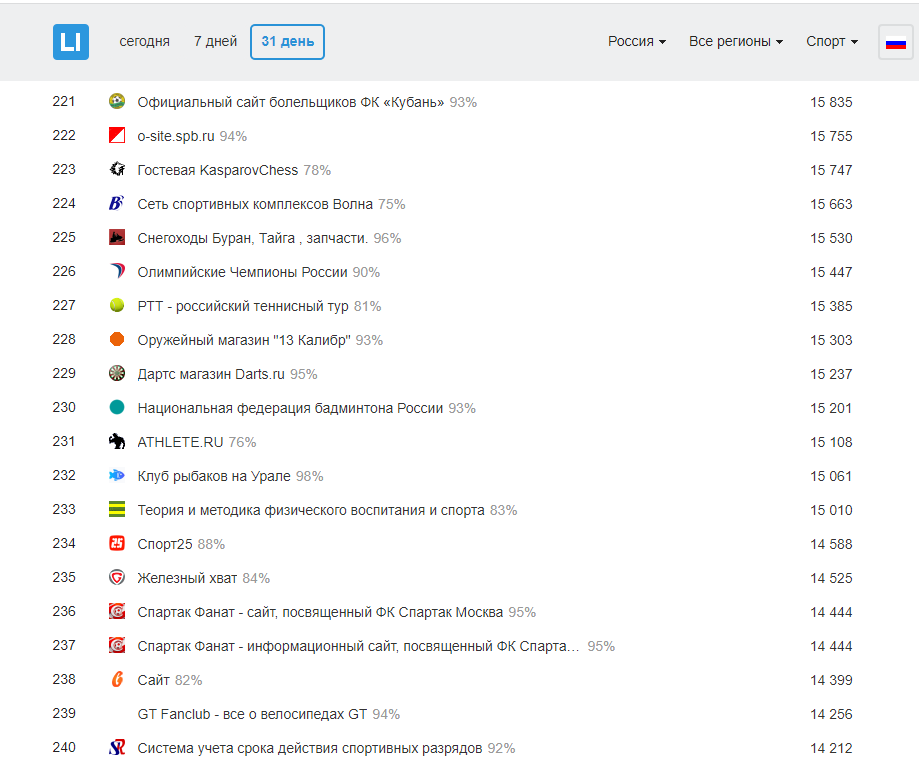This screenshot has width=919, height=768.
Task: Click the orange 13 Калибр favicon
Action: click(117, 339)
